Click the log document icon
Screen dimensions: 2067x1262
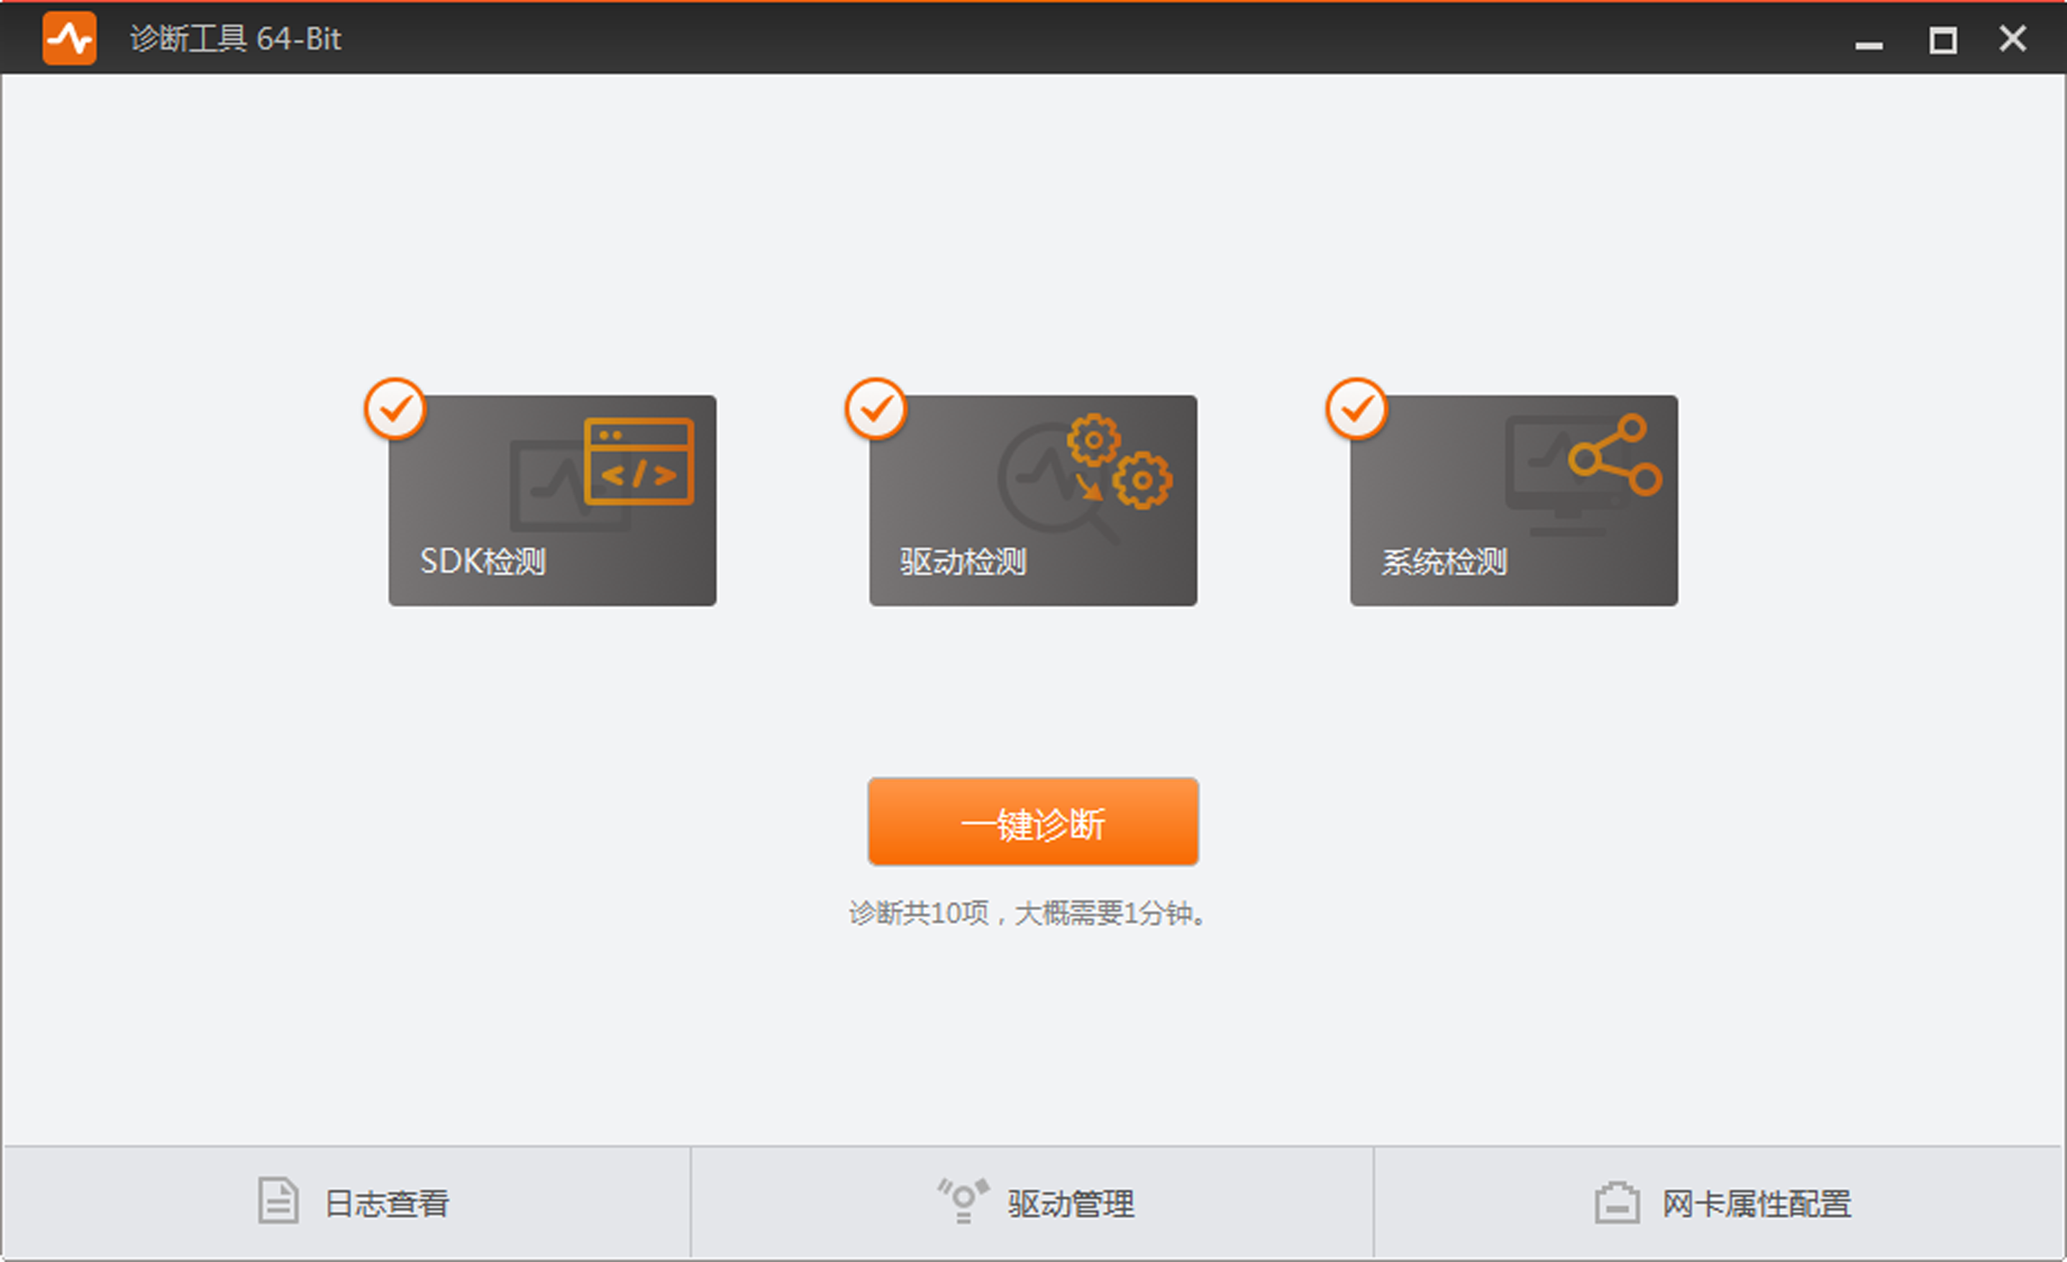coord(278,1201)
